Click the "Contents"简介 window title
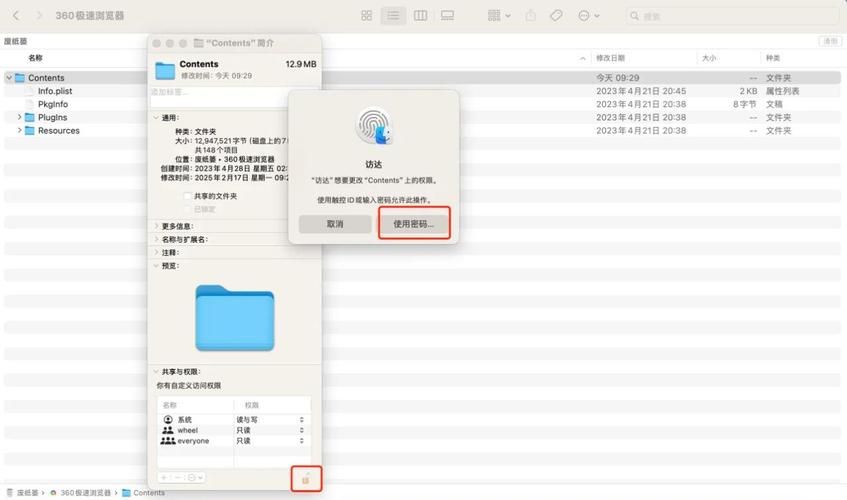Viewport: 847px width, 500px height. [x=240, y=43]
